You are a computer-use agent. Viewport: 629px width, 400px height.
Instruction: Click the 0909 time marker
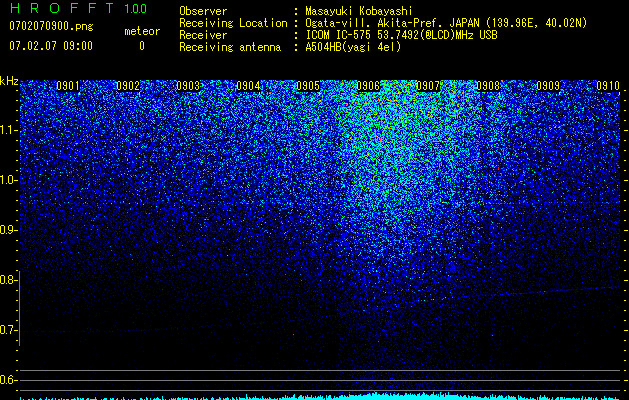pyautogui.click(x=548, y=86)
